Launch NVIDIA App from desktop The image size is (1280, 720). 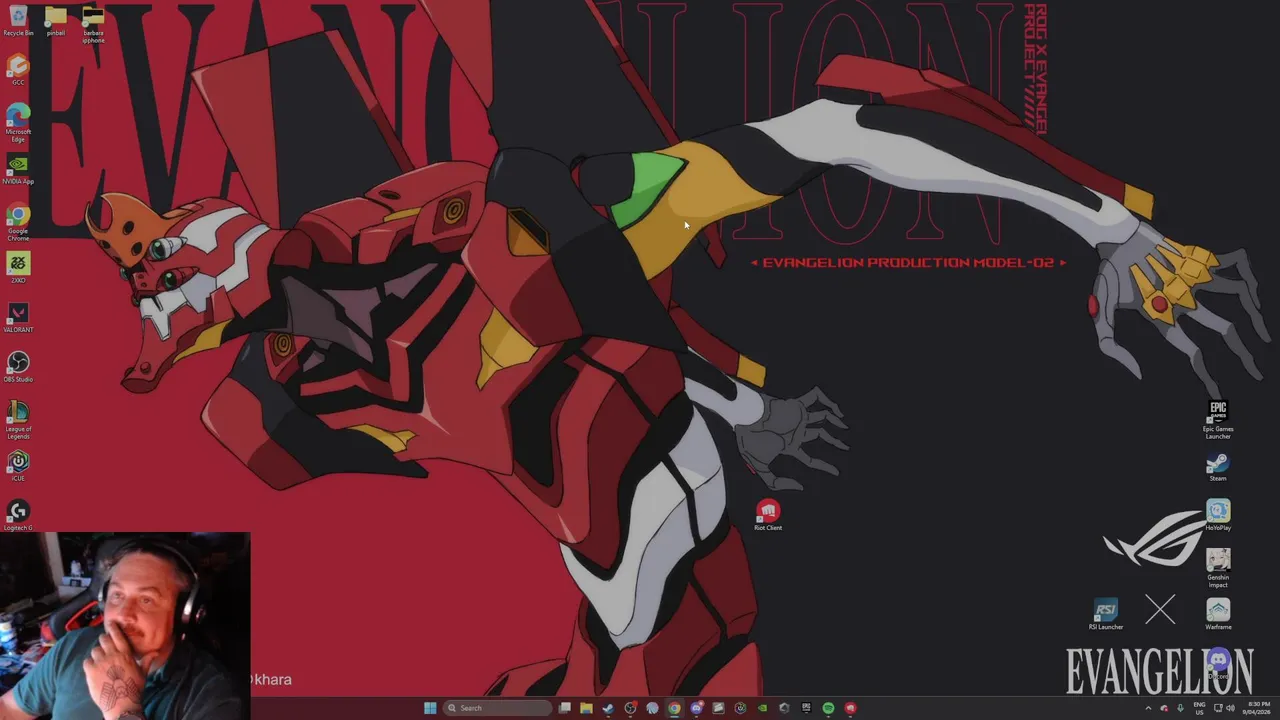(x=18, y=168)
